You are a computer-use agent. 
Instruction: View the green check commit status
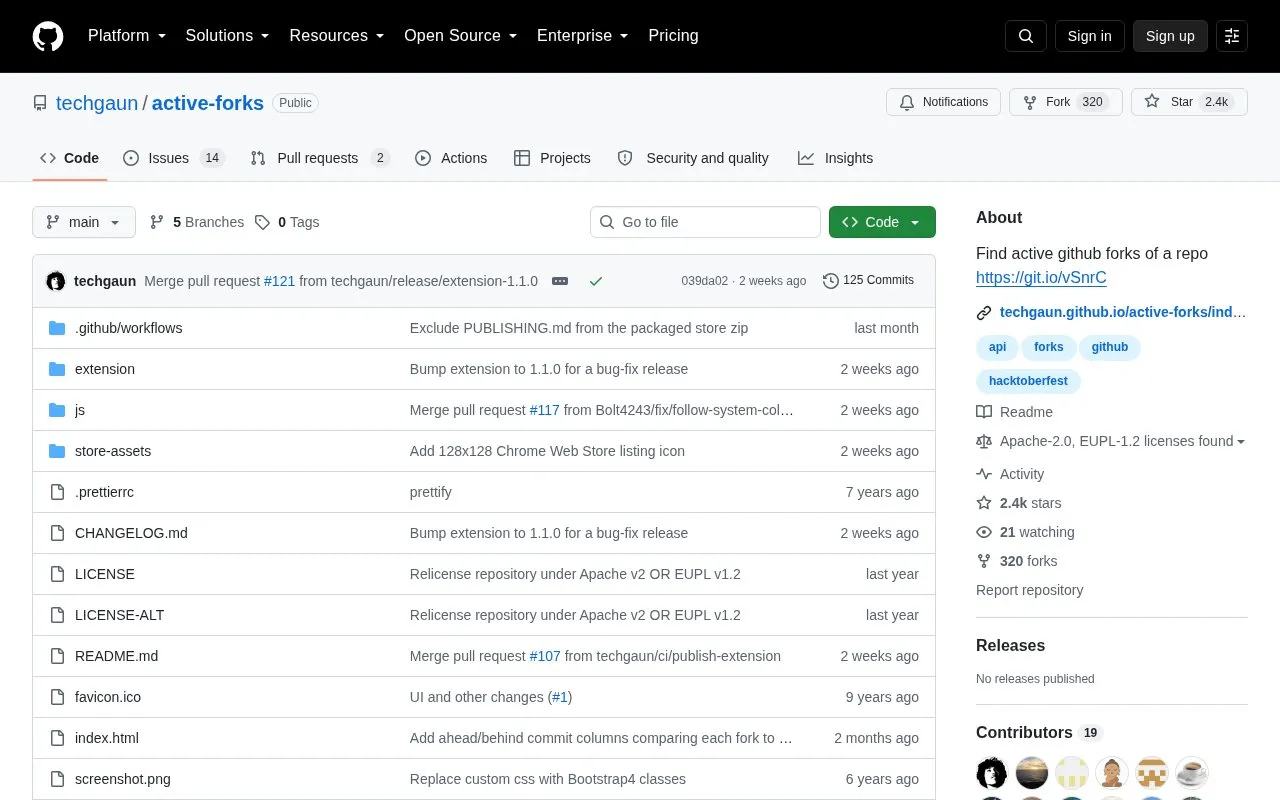[596, 281]
